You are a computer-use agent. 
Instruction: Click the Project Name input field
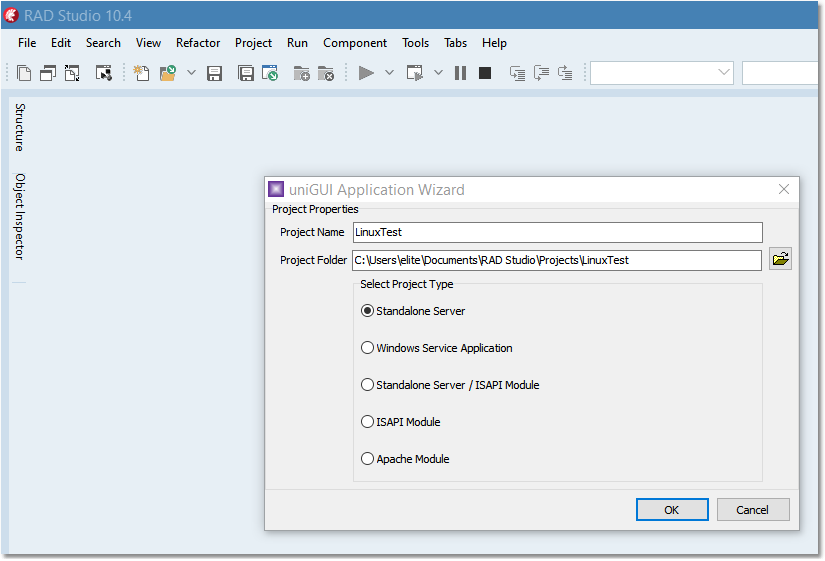pos(557,232)
